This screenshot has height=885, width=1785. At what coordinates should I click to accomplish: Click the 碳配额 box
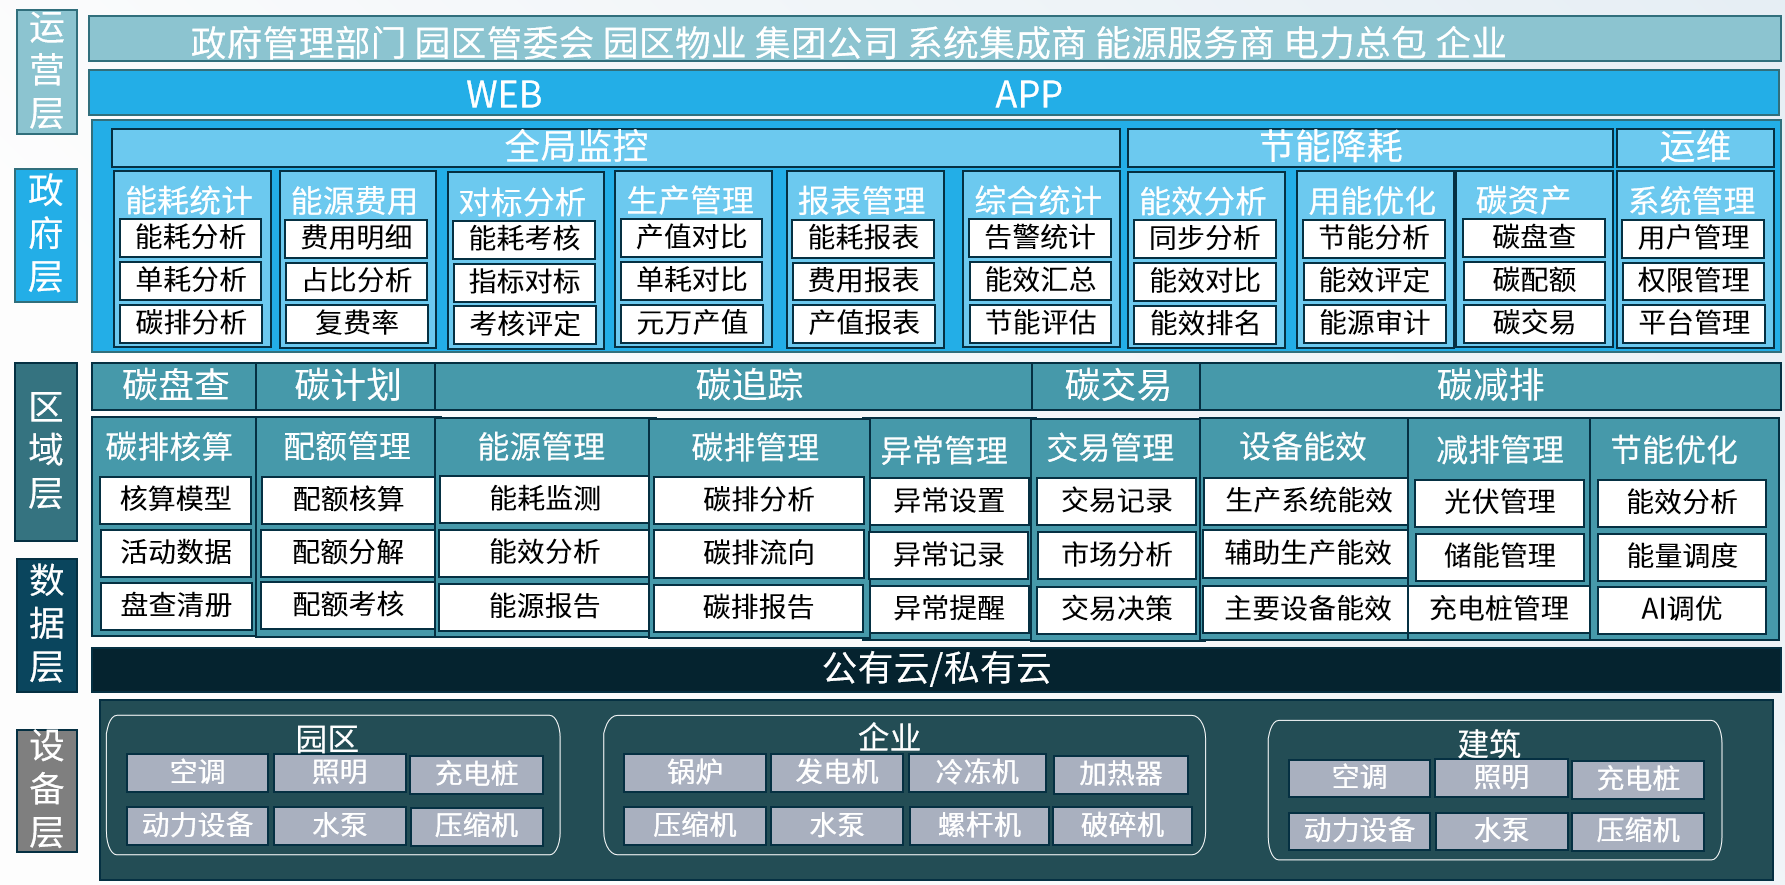[x=1533, y=281]
